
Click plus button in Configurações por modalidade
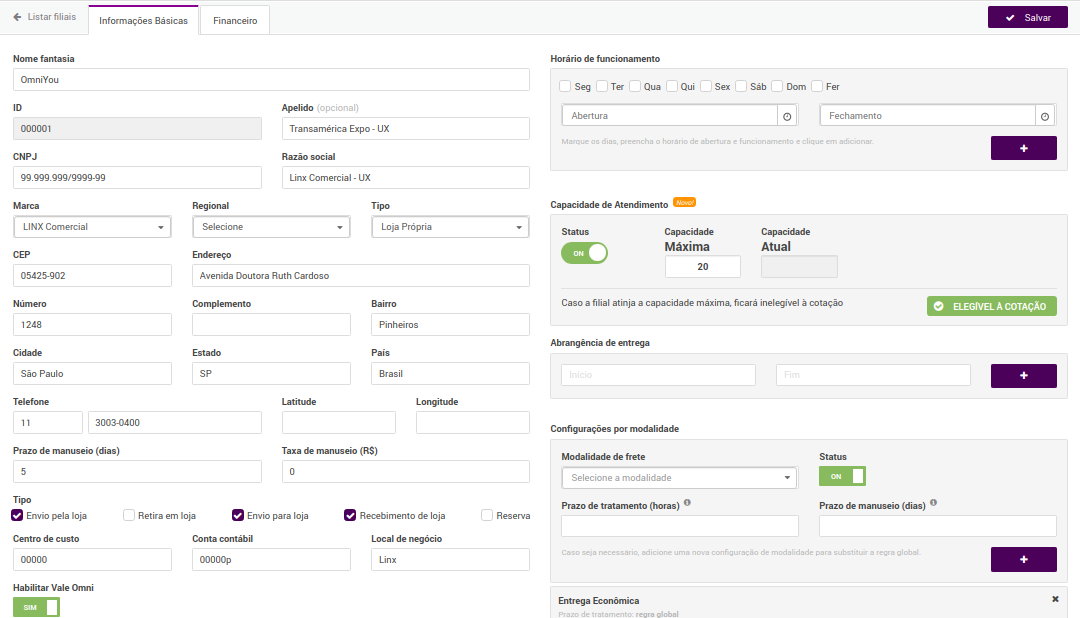(x=1024, y=559)
